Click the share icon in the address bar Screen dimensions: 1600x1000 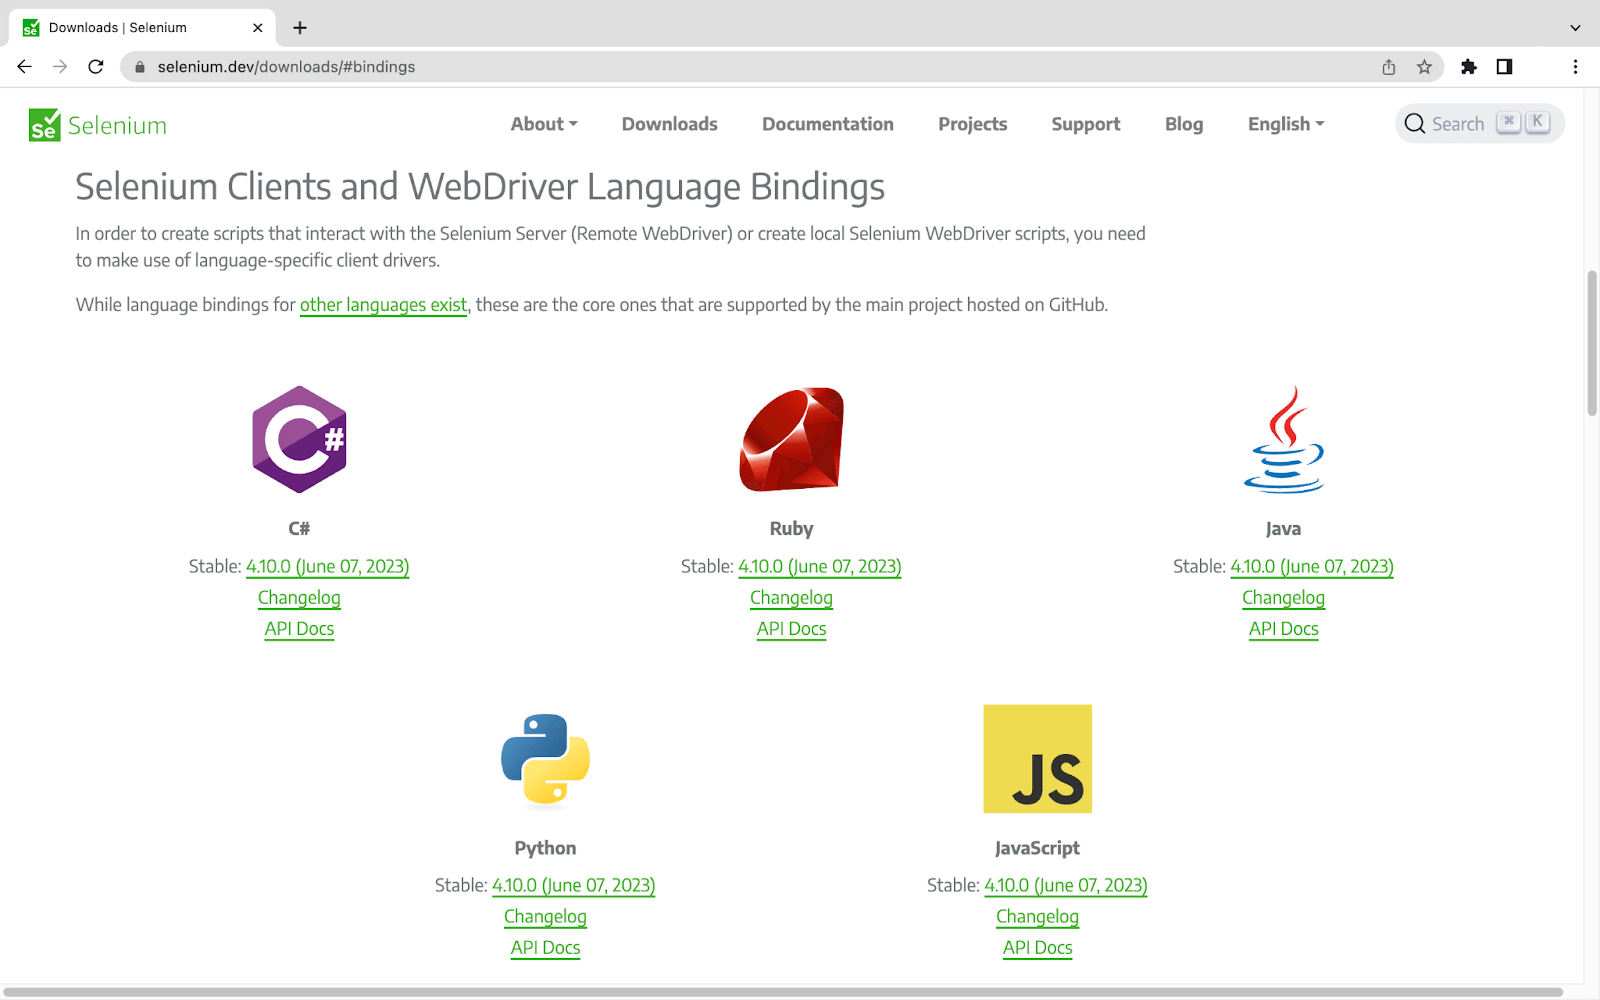click(x=1388, y=66)
